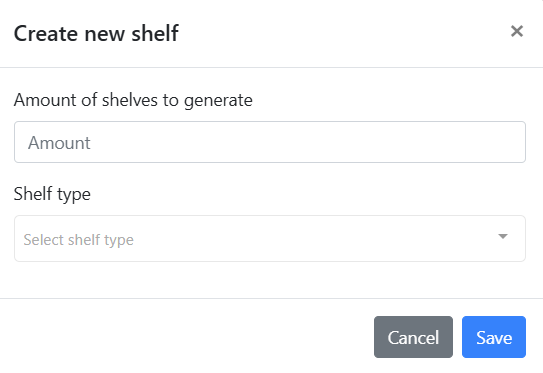
Task: Show shelf type options via small triangle
Action: click(503, 236)
